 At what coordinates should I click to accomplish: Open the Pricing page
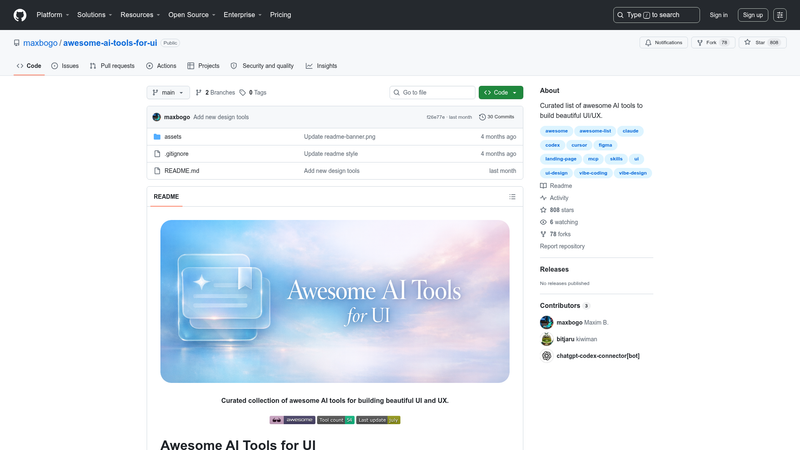click(x=281, y=15)
